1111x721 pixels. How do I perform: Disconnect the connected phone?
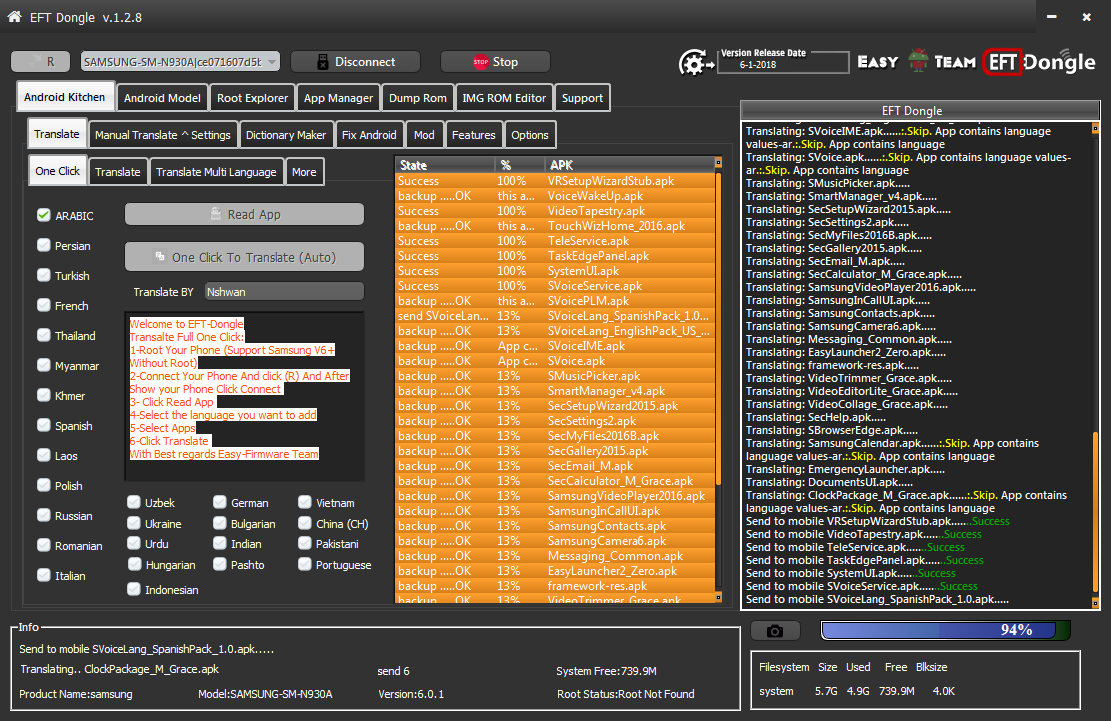(x=355, y=62)
